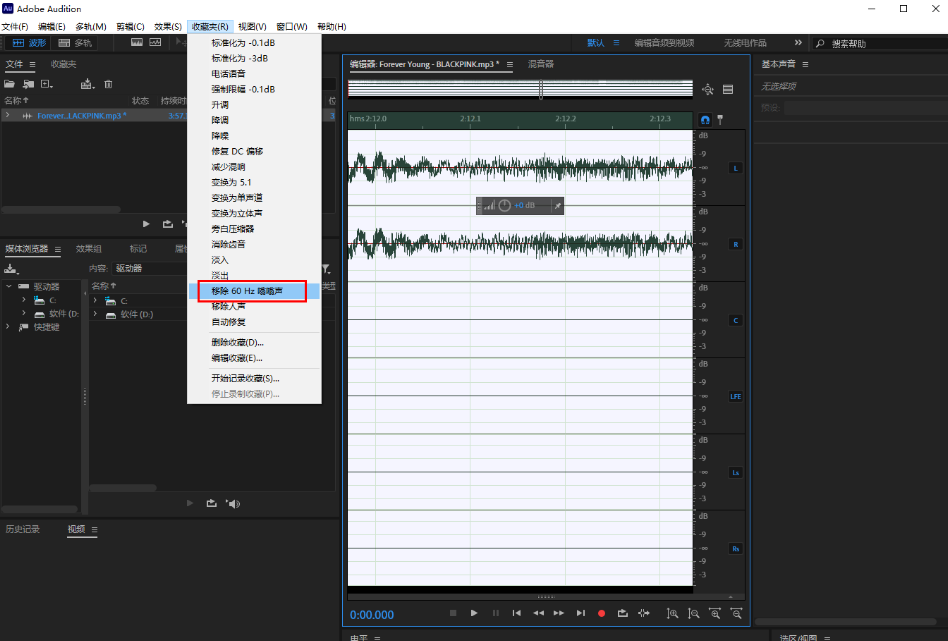Click the zoom in amplitude magnifier icon
This screenshot has width=948, height=641.
pyautogui.click(x=672, y=613)
